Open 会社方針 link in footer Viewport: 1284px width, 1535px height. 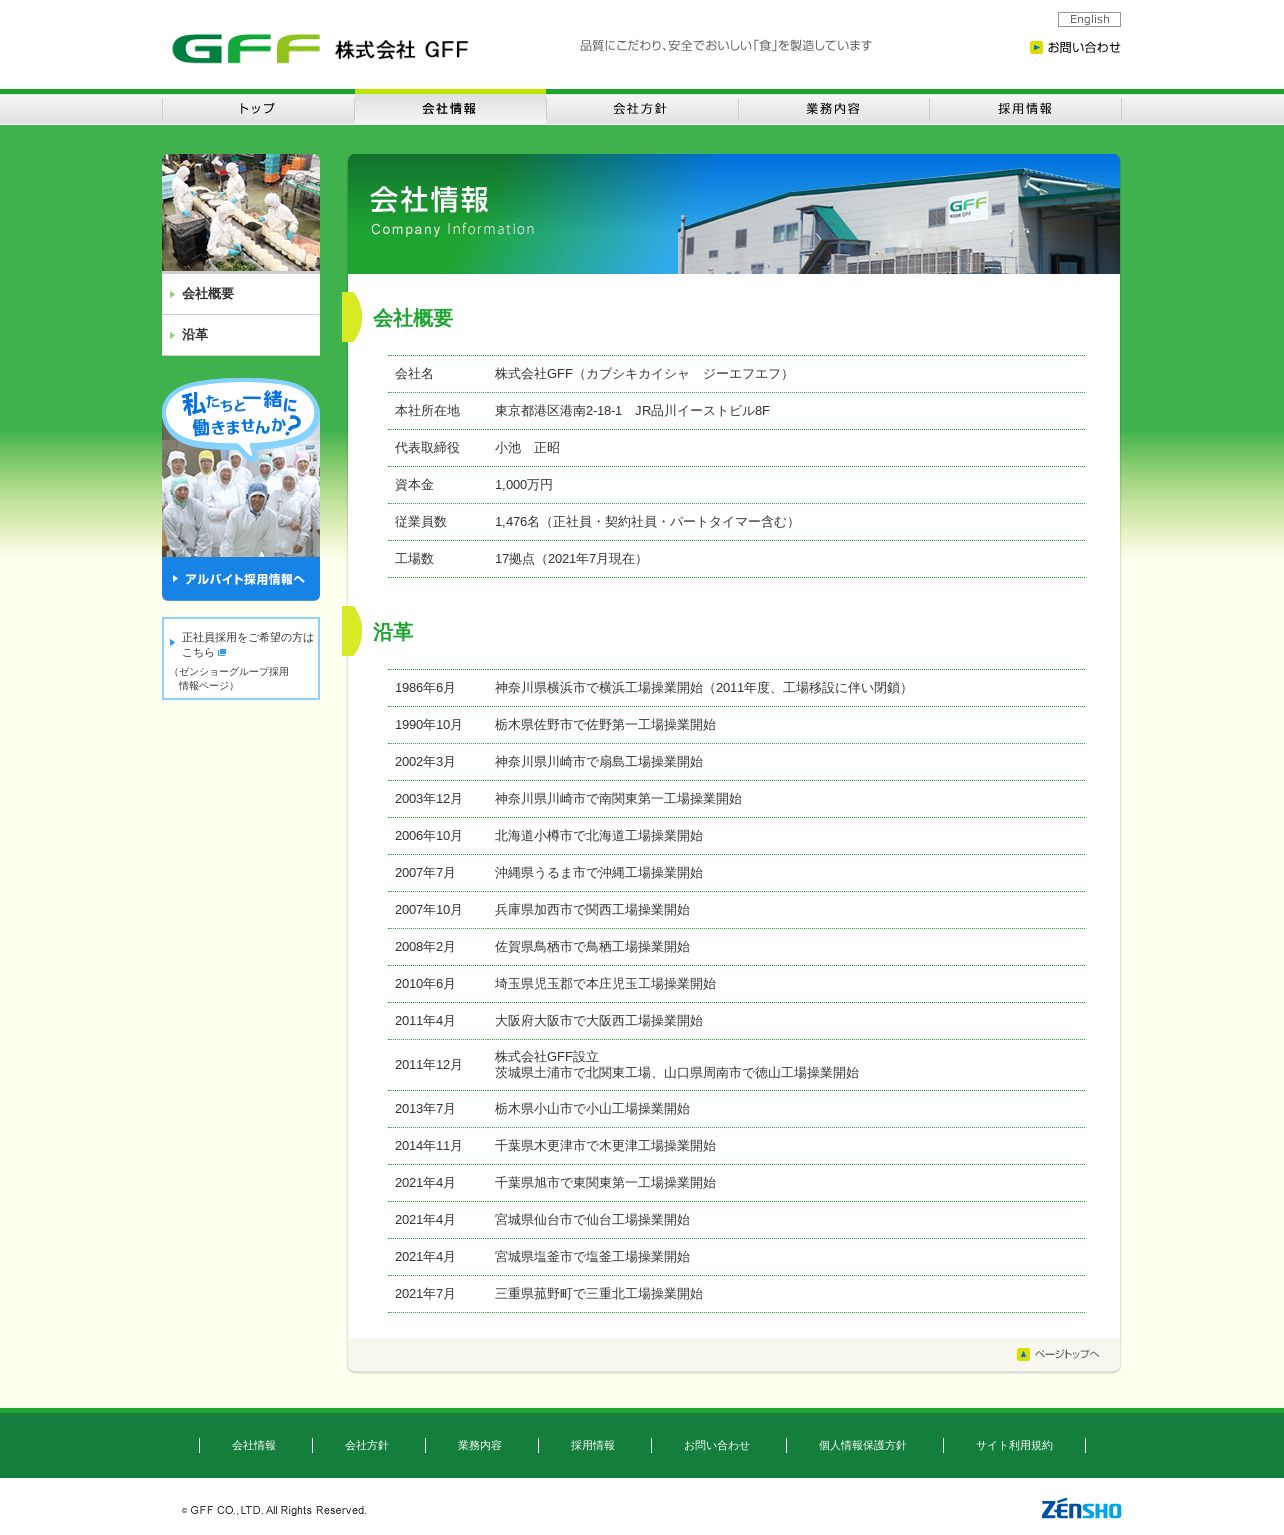(x=367, y=1445)
